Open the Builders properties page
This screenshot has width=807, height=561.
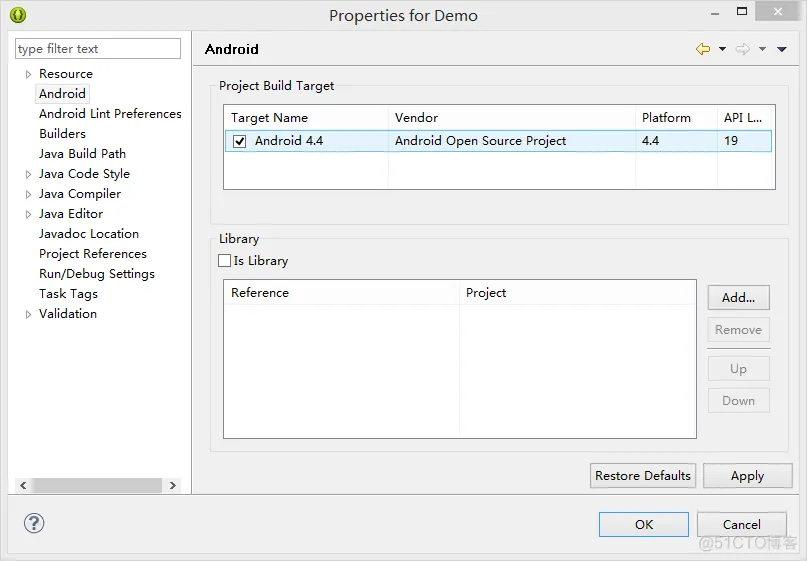coord(62,134)
